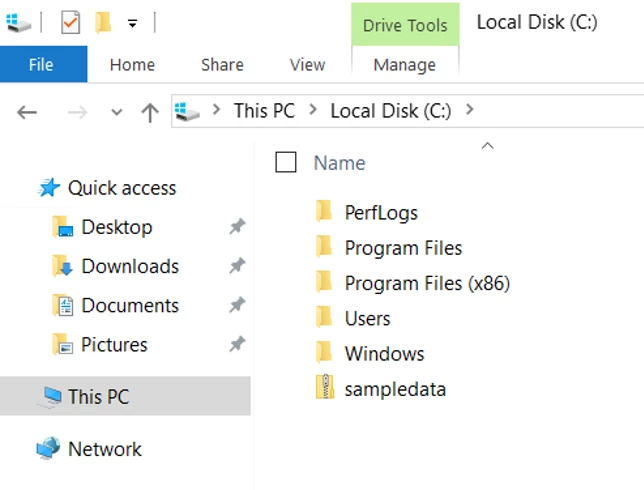This screenshot has width=644, height=490.
Task: Open Downloads from Quick access
Action: coord(130,266)
